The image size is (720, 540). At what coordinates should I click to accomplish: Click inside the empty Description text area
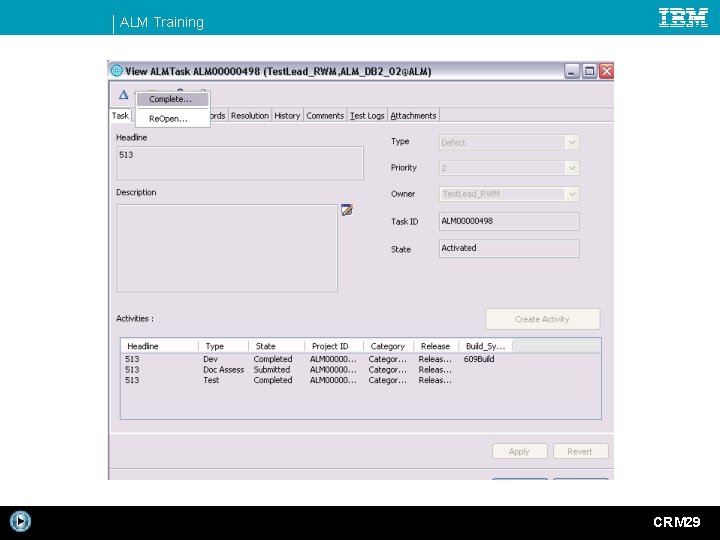tap(227, 248)
